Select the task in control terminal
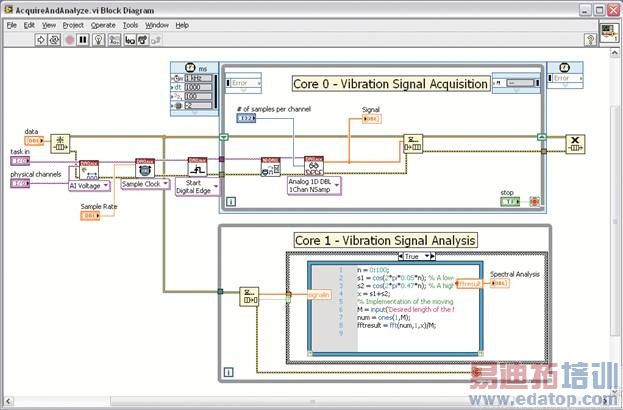This screenshot has height=410, width=623. point(20,161)
